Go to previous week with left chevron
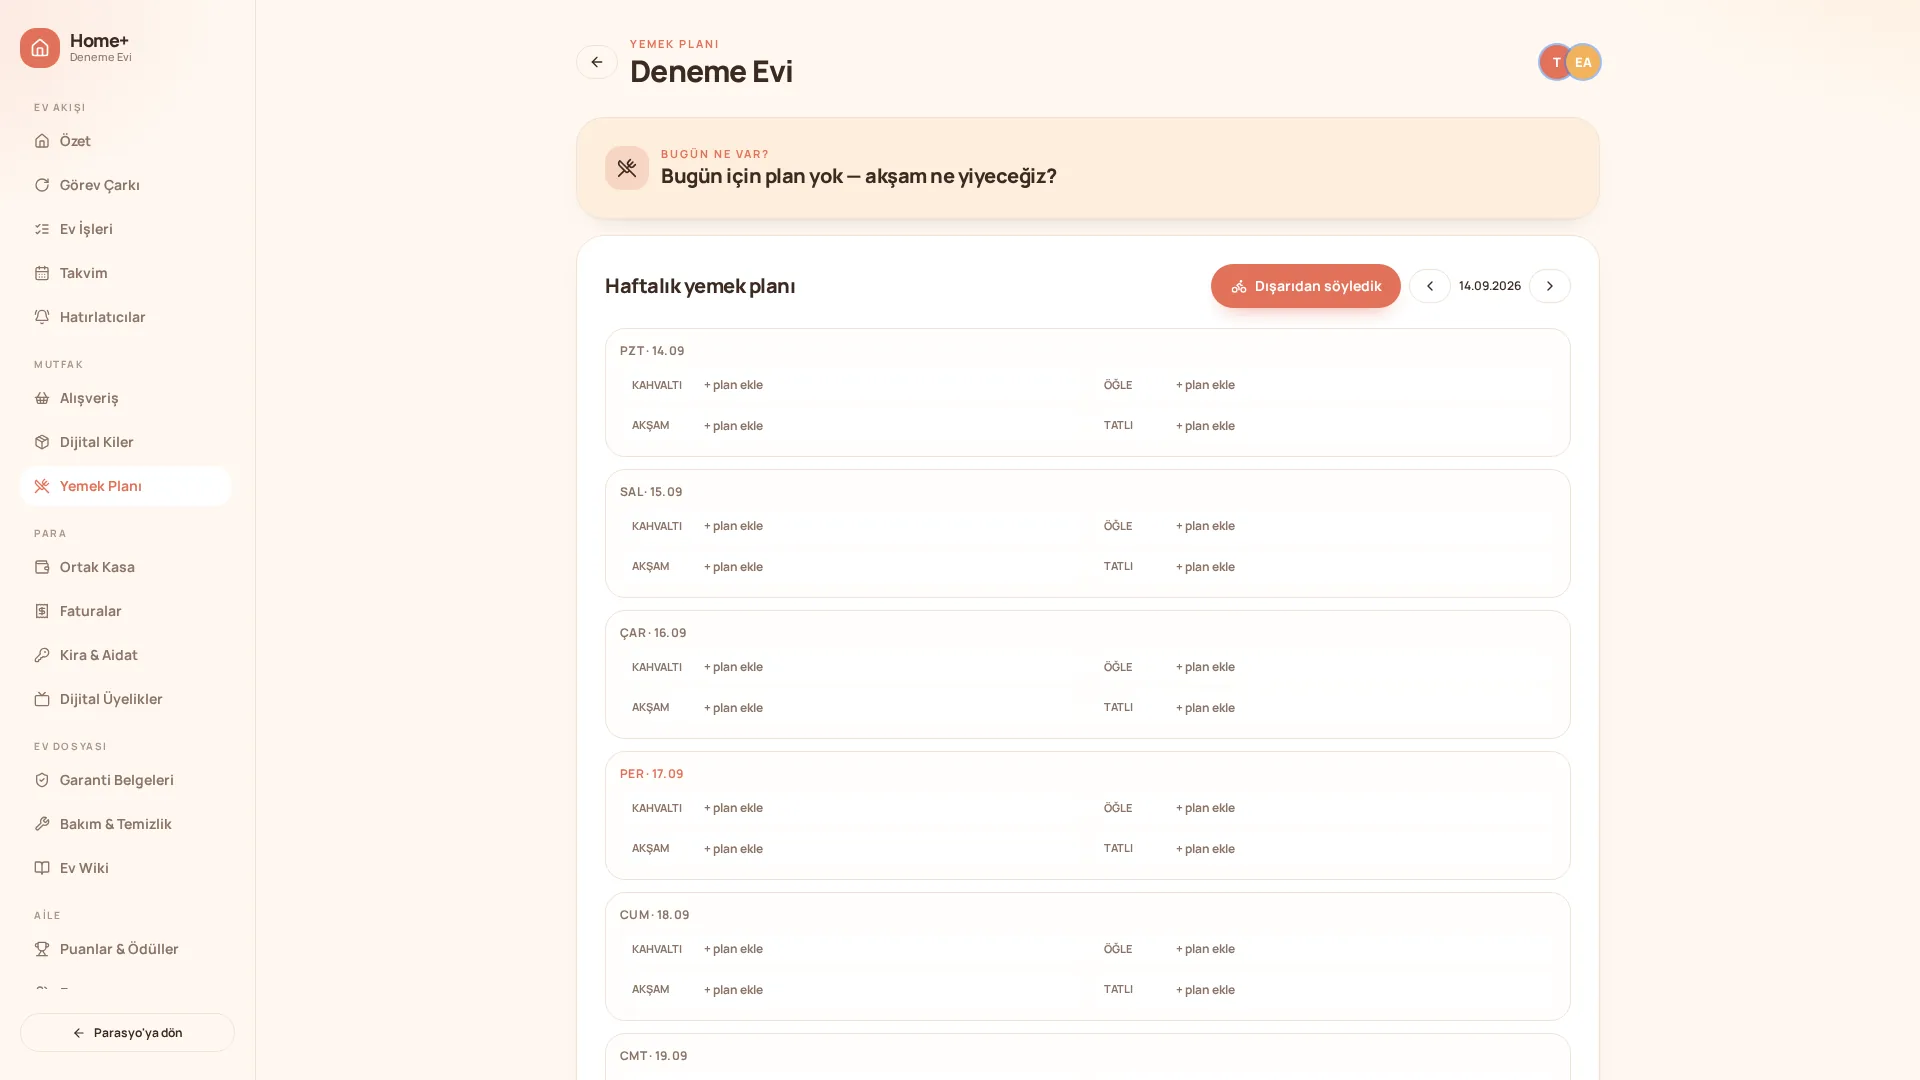Image resolution: width=1920 pixels, height=1080 pixels. (1430, 286)
